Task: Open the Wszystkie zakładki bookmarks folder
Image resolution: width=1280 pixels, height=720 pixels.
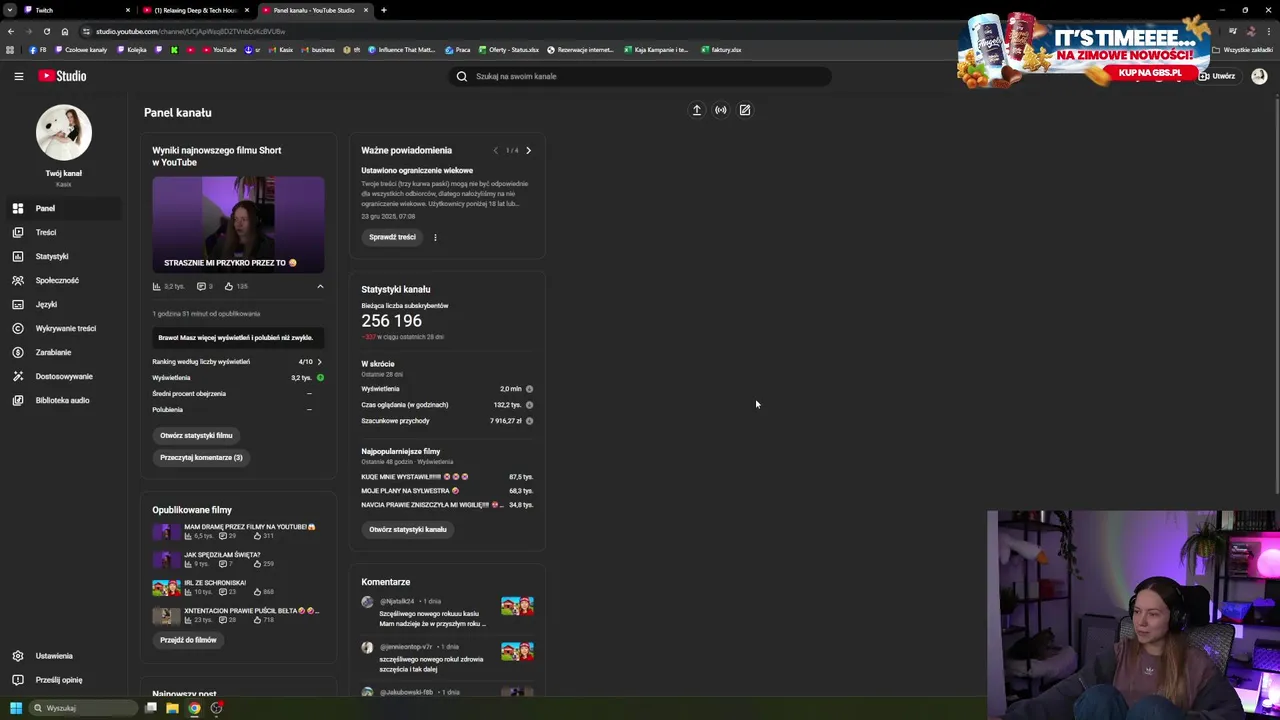Action: (x=1242, y=50)
